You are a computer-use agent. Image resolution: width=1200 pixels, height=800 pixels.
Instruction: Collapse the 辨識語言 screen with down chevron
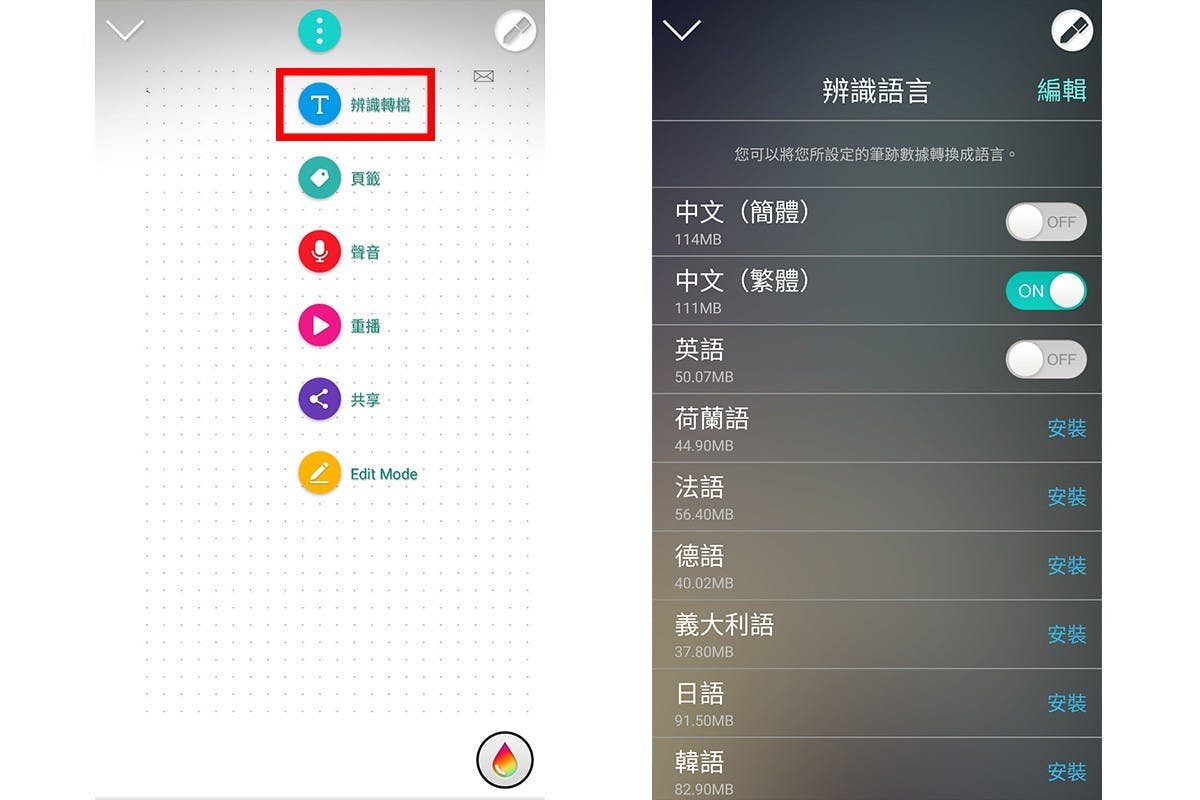click(x=682, y=31)
